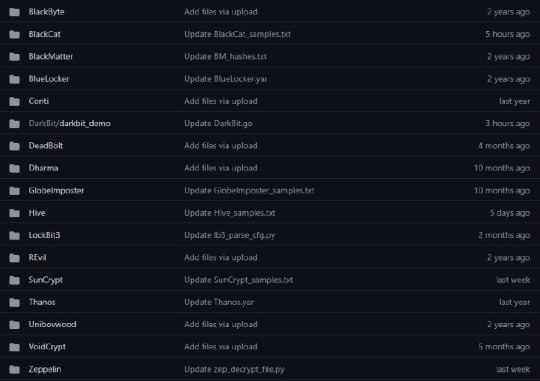Open the VoidCrypt directory
The image size is (540, 381).
coord(47,347)
